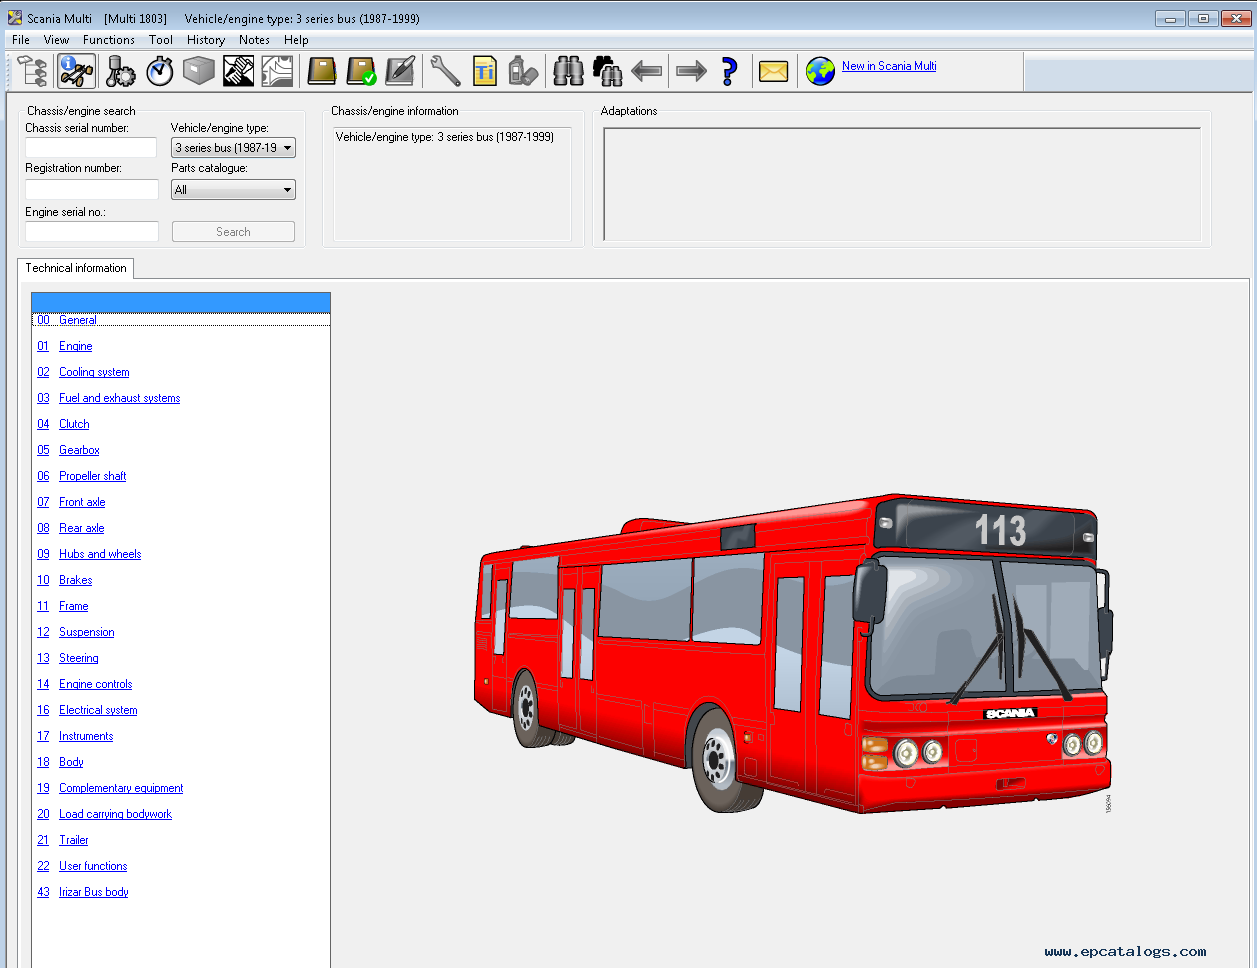Image resolution: width=1257 pixels, height=968 pixels.
Task: Open the History menu
Action: pyautogui.click(x=206, y=40)
